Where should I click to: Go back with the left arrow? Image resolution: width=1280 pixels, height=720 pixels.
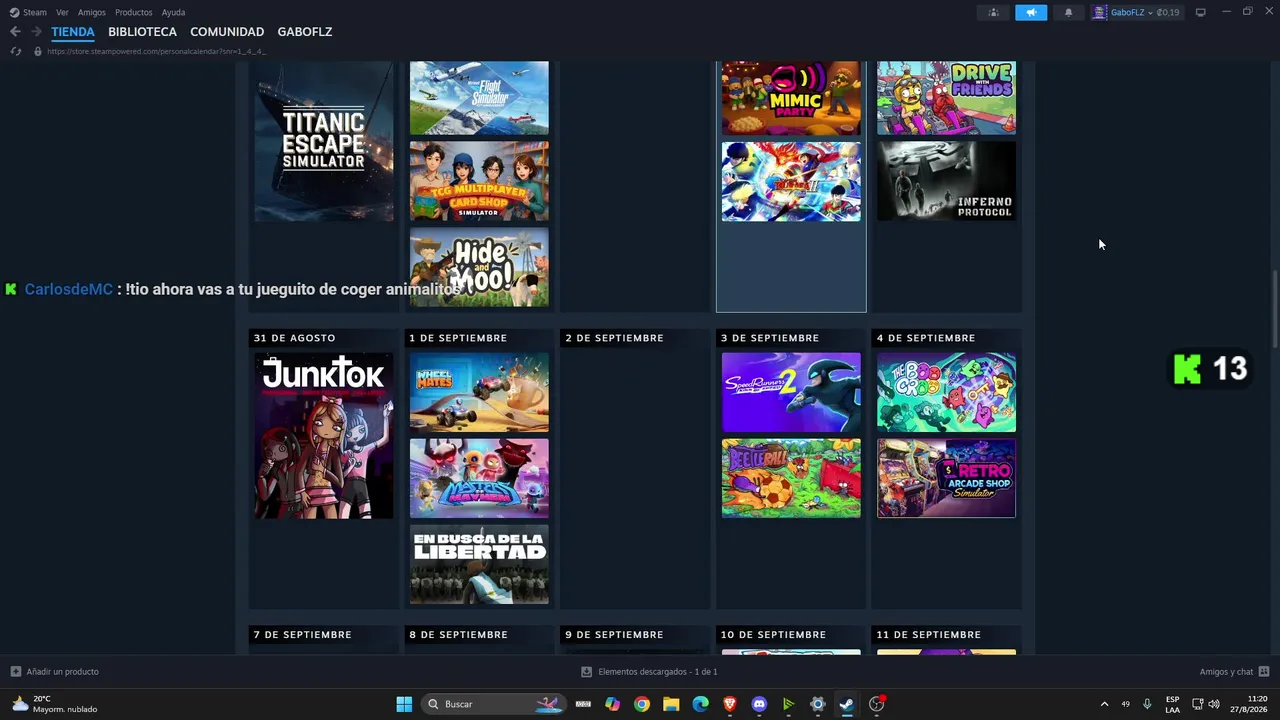click(15, 32)
